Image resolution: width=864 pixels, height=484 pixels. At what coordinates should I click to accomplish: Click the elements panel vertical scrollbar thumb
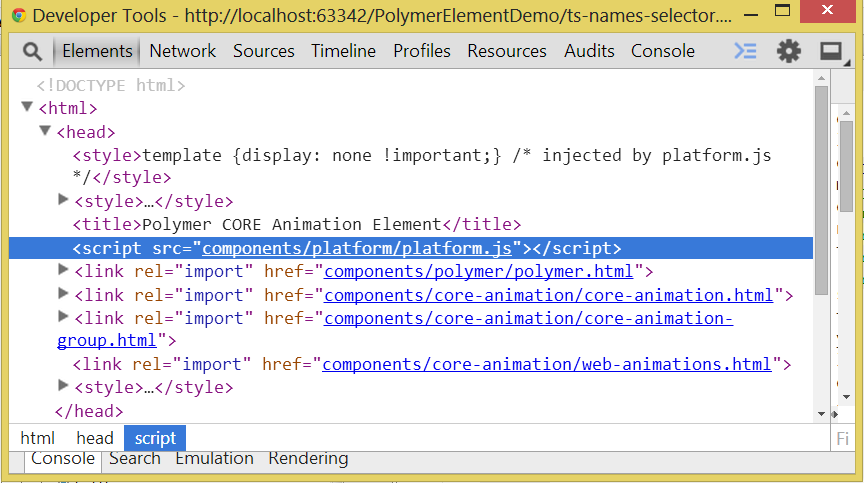pyautogui.click(x=821, y=190)
